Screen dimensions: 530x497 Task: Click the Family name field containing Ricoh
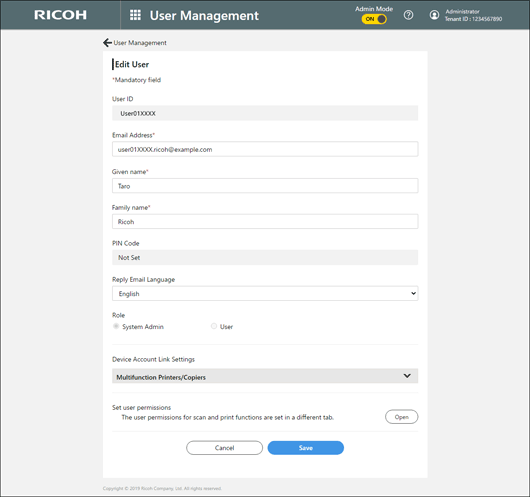[265, 221]
